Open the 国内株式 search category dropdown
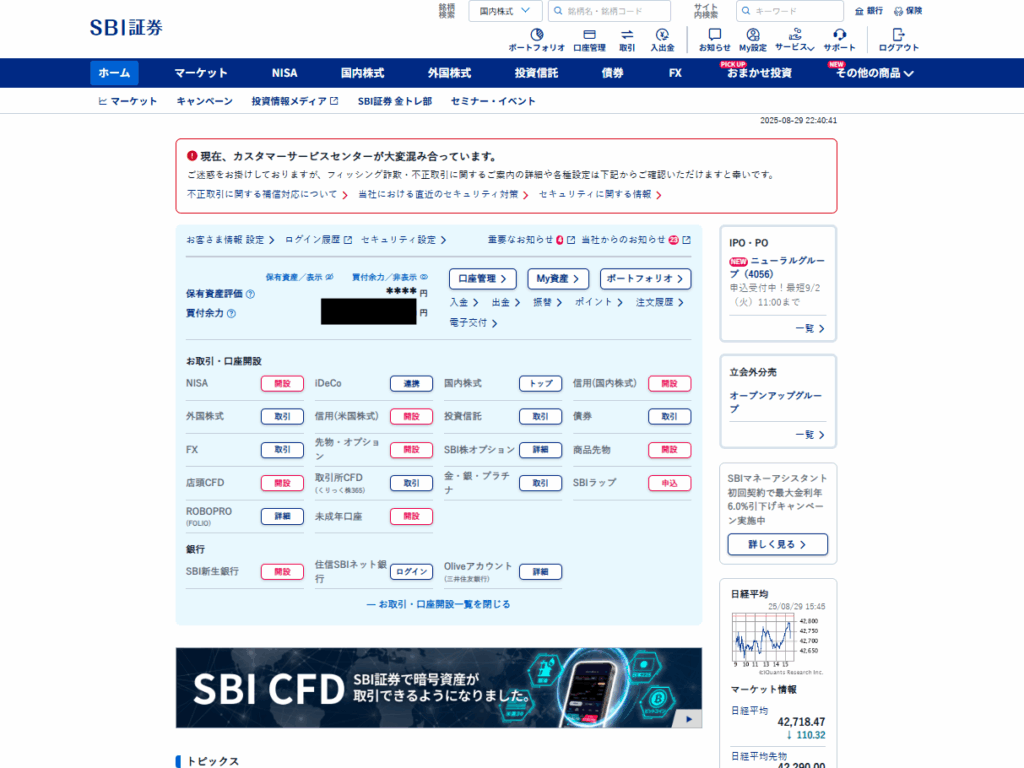1024x768 pixels. click(505, 10)
